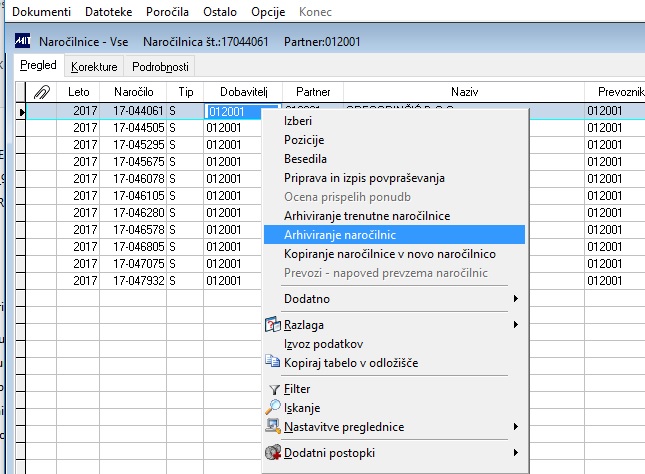Click the Dobavitelj cell with 012001 highlighted
The image size is (645, 474).
232,112
